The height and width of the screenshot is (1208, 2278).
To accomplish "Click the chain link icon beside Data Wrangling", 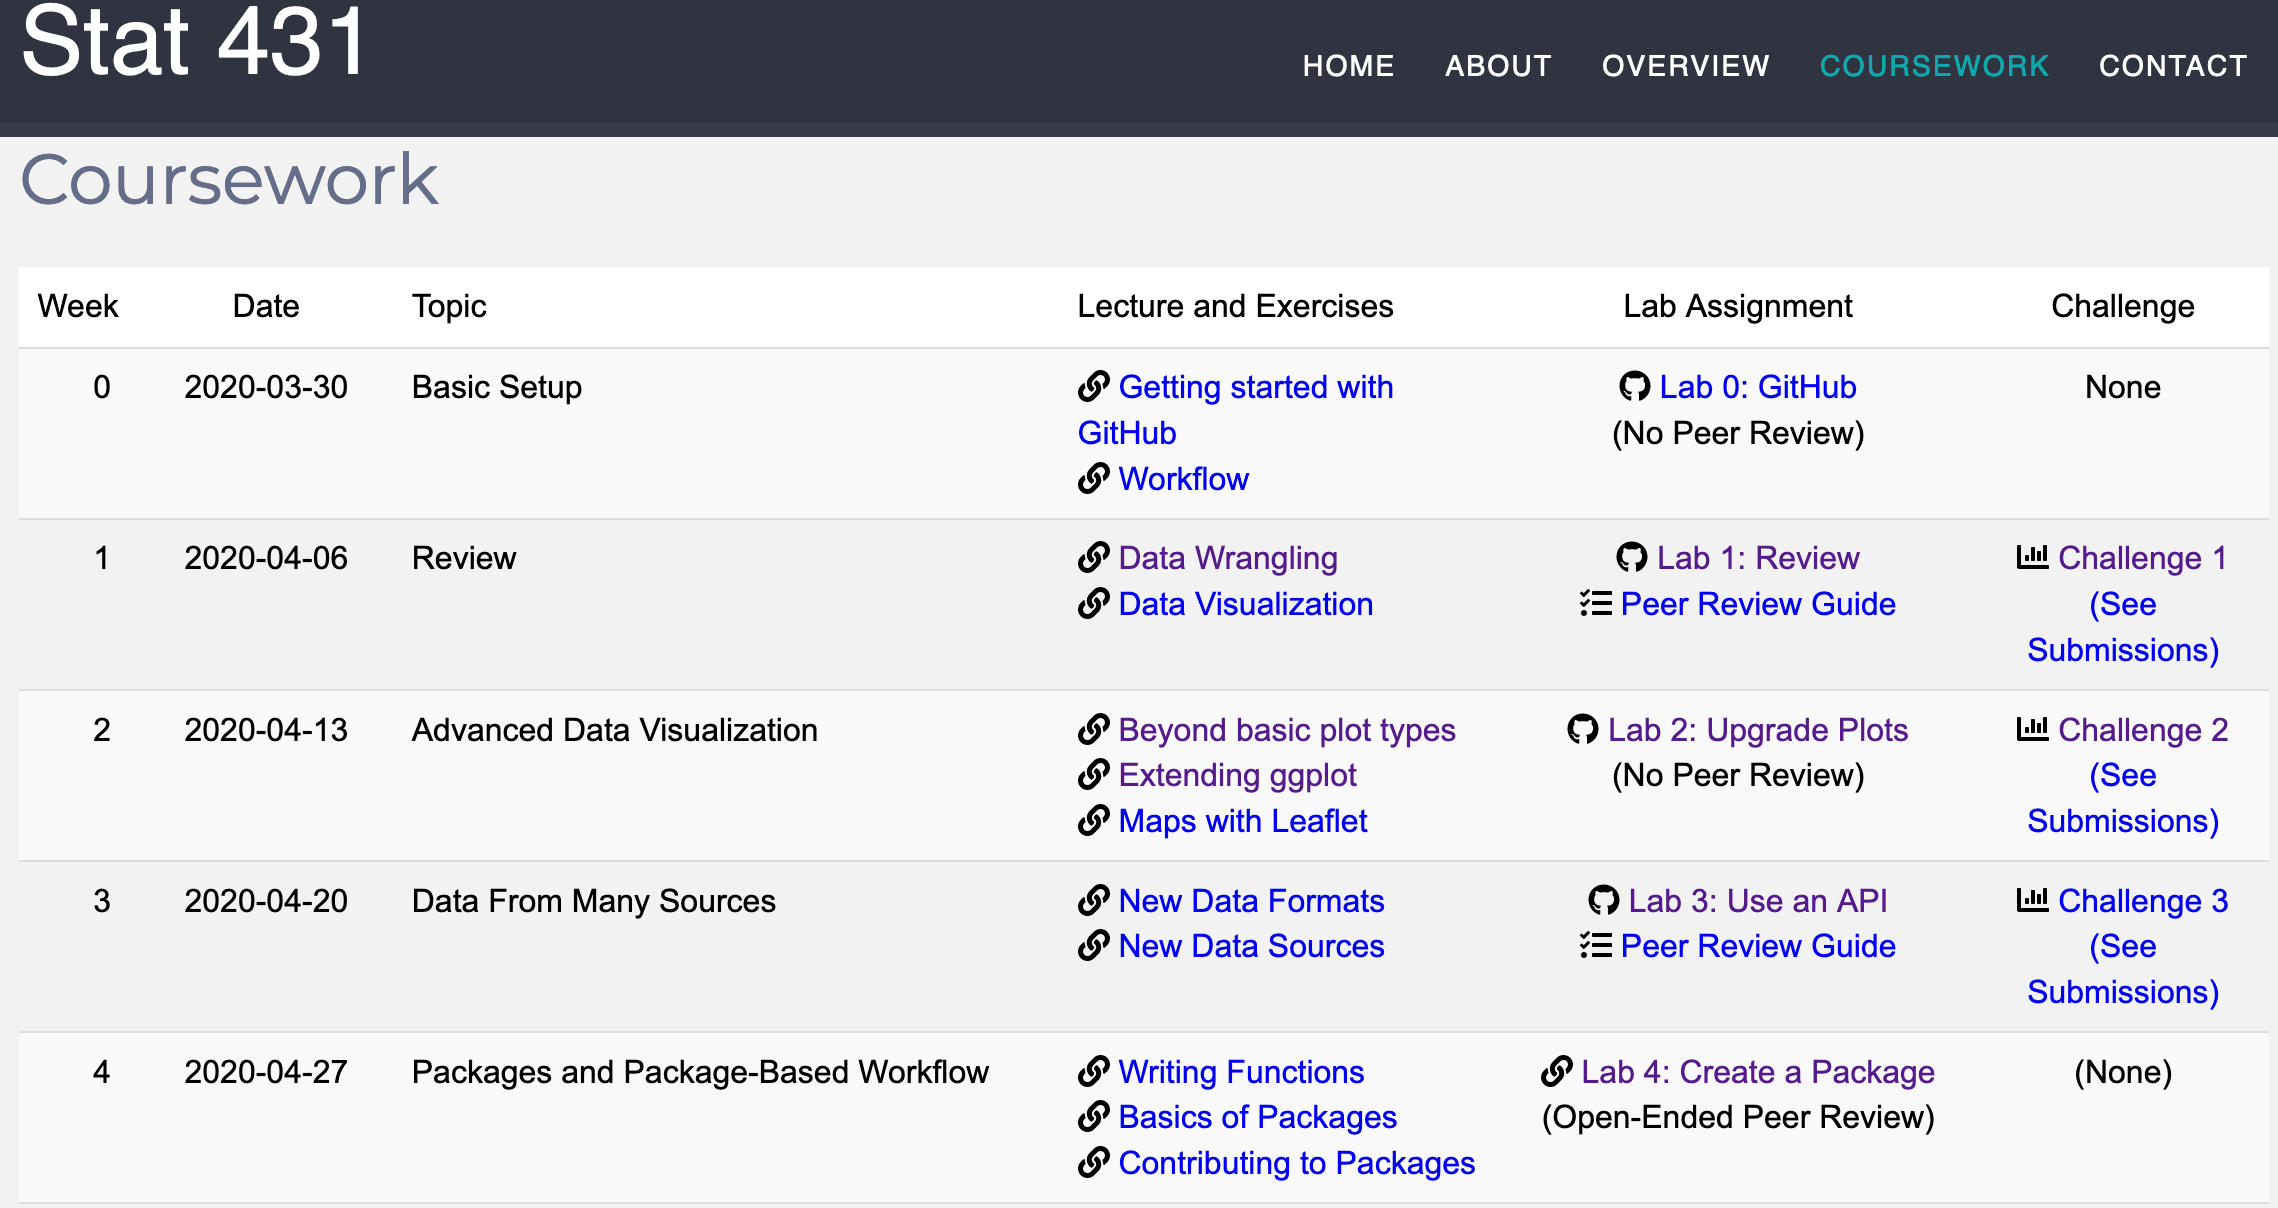I will [1092, 558].
